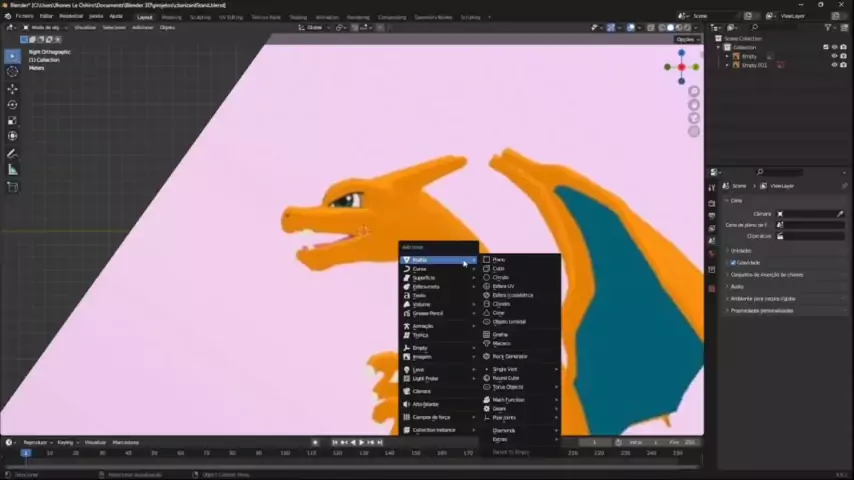854x480 pixels.
Task: Toggle viewport overlays button
Action: [x=631, y=27]
